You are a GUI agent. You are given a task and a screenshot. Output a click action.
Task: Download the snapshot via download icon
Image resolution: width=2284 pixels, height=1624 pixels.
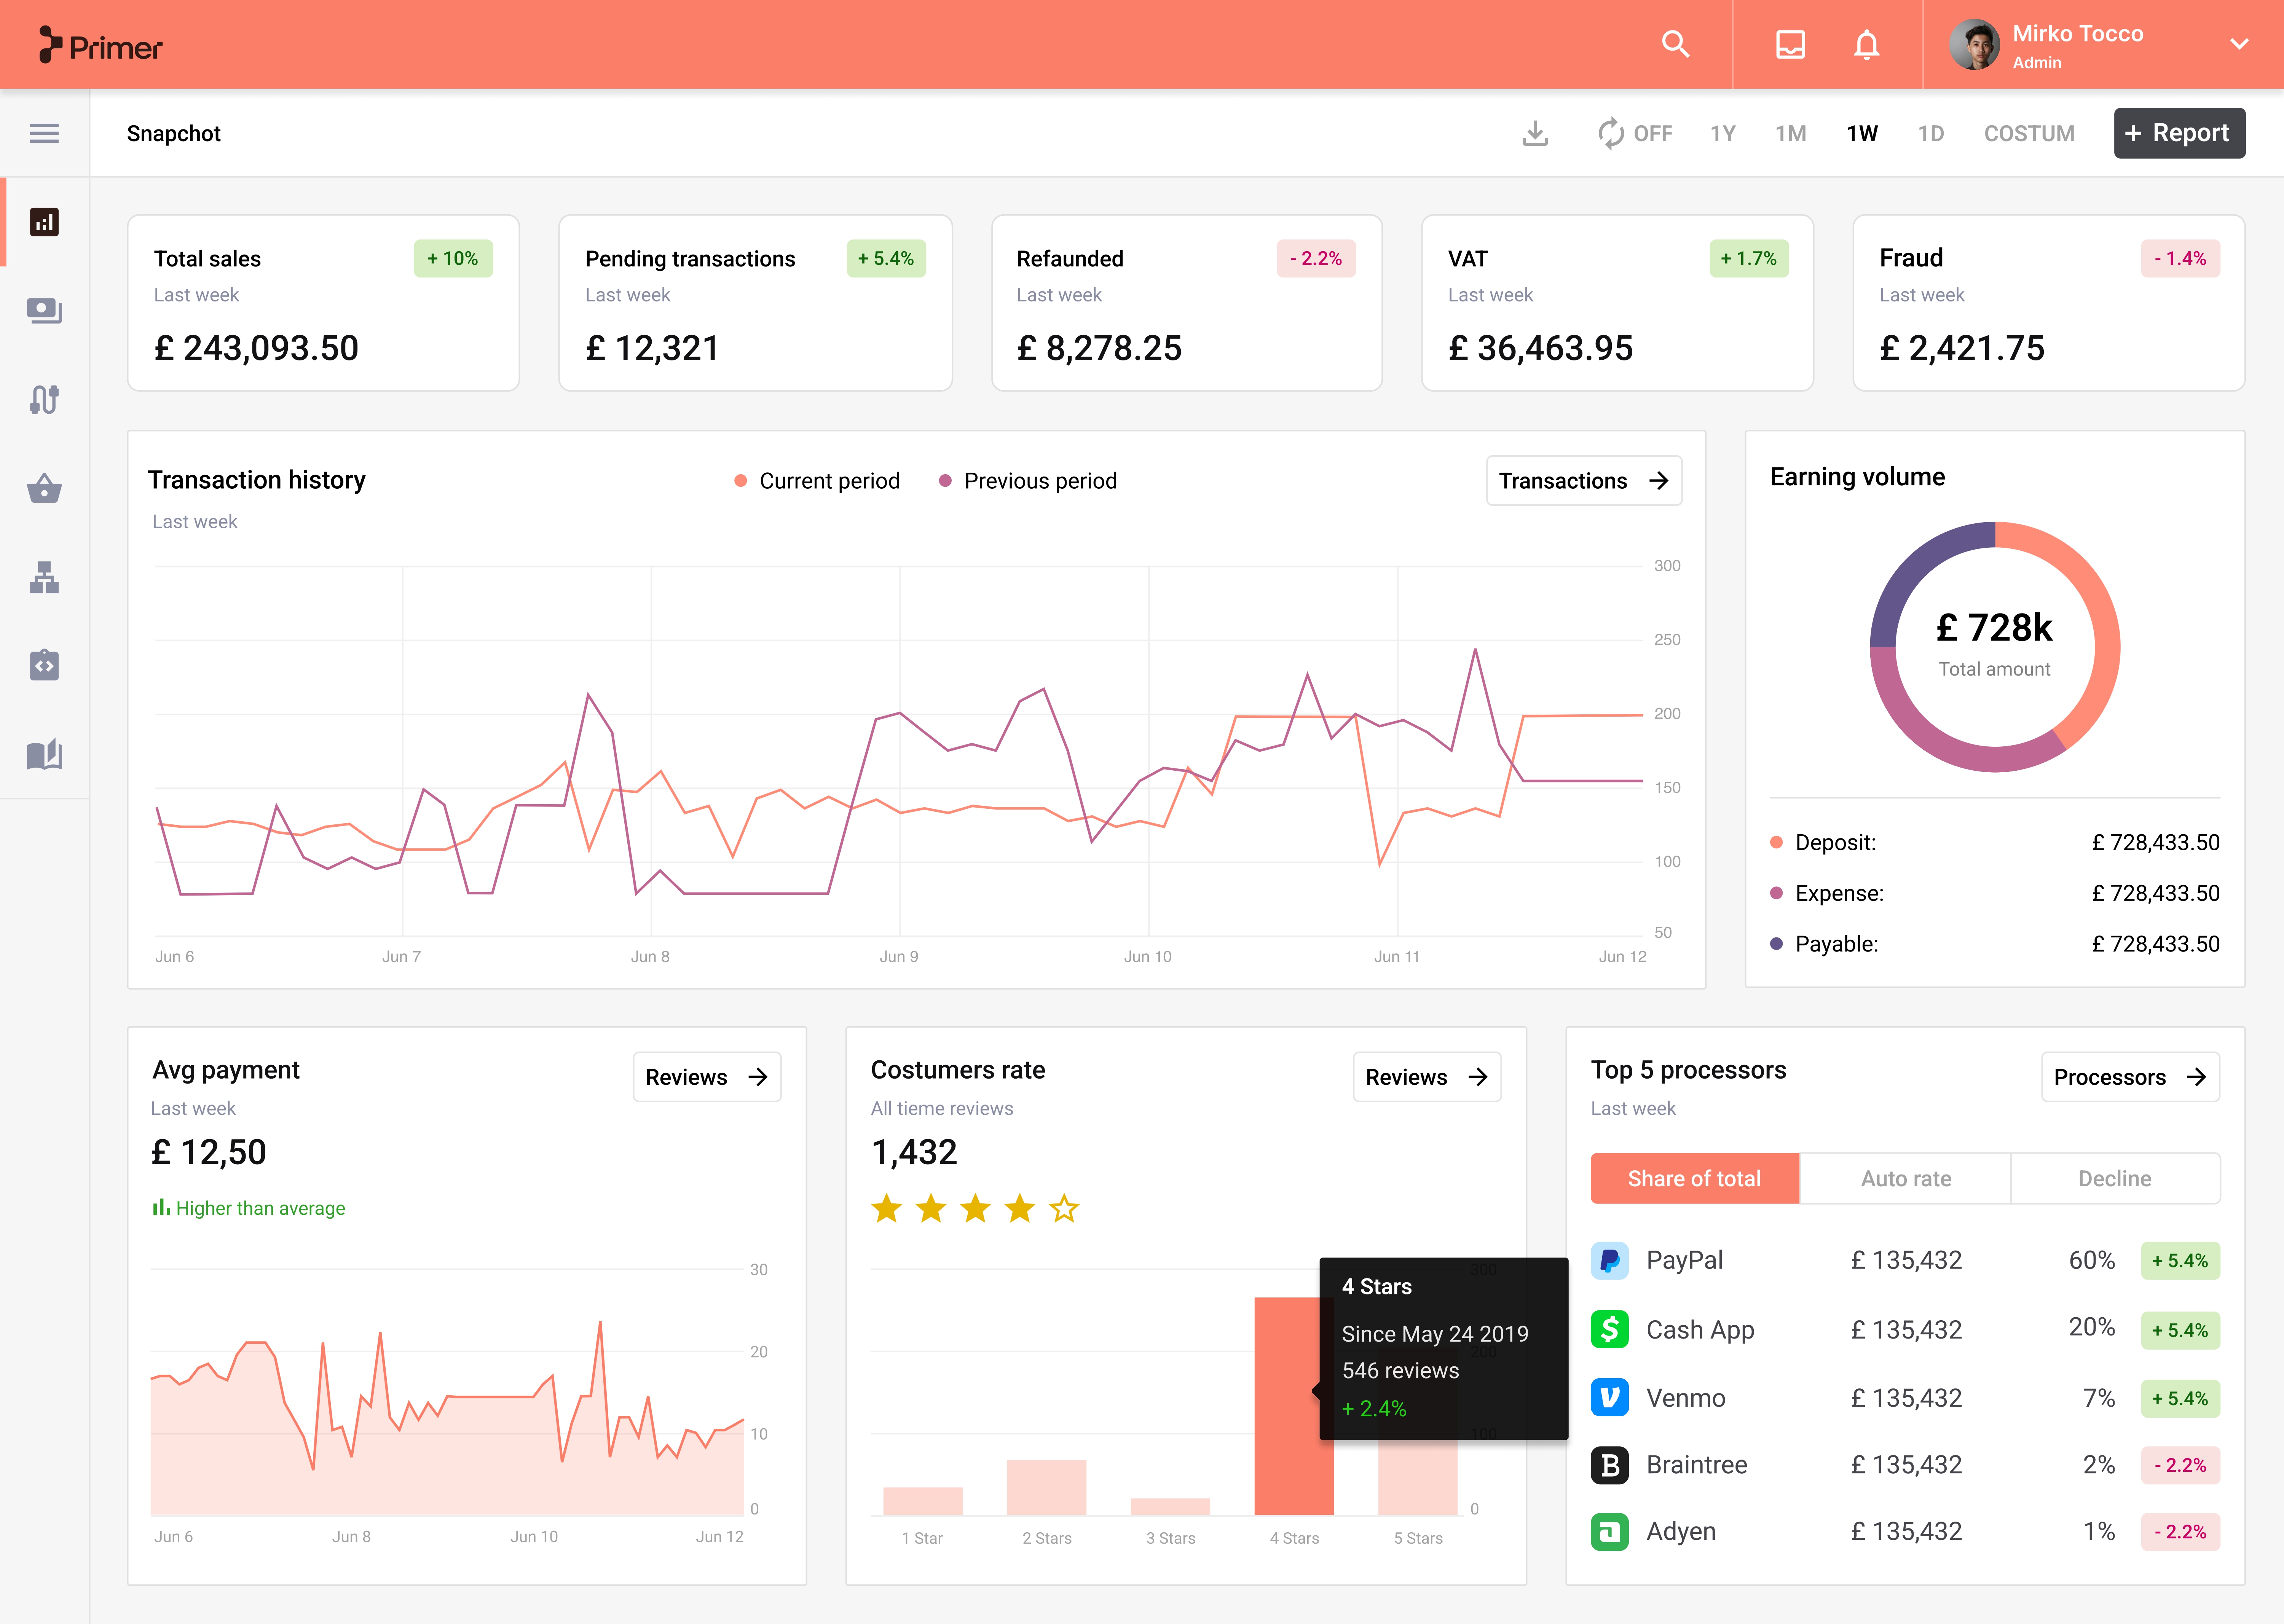click(x=1535, y=133)
